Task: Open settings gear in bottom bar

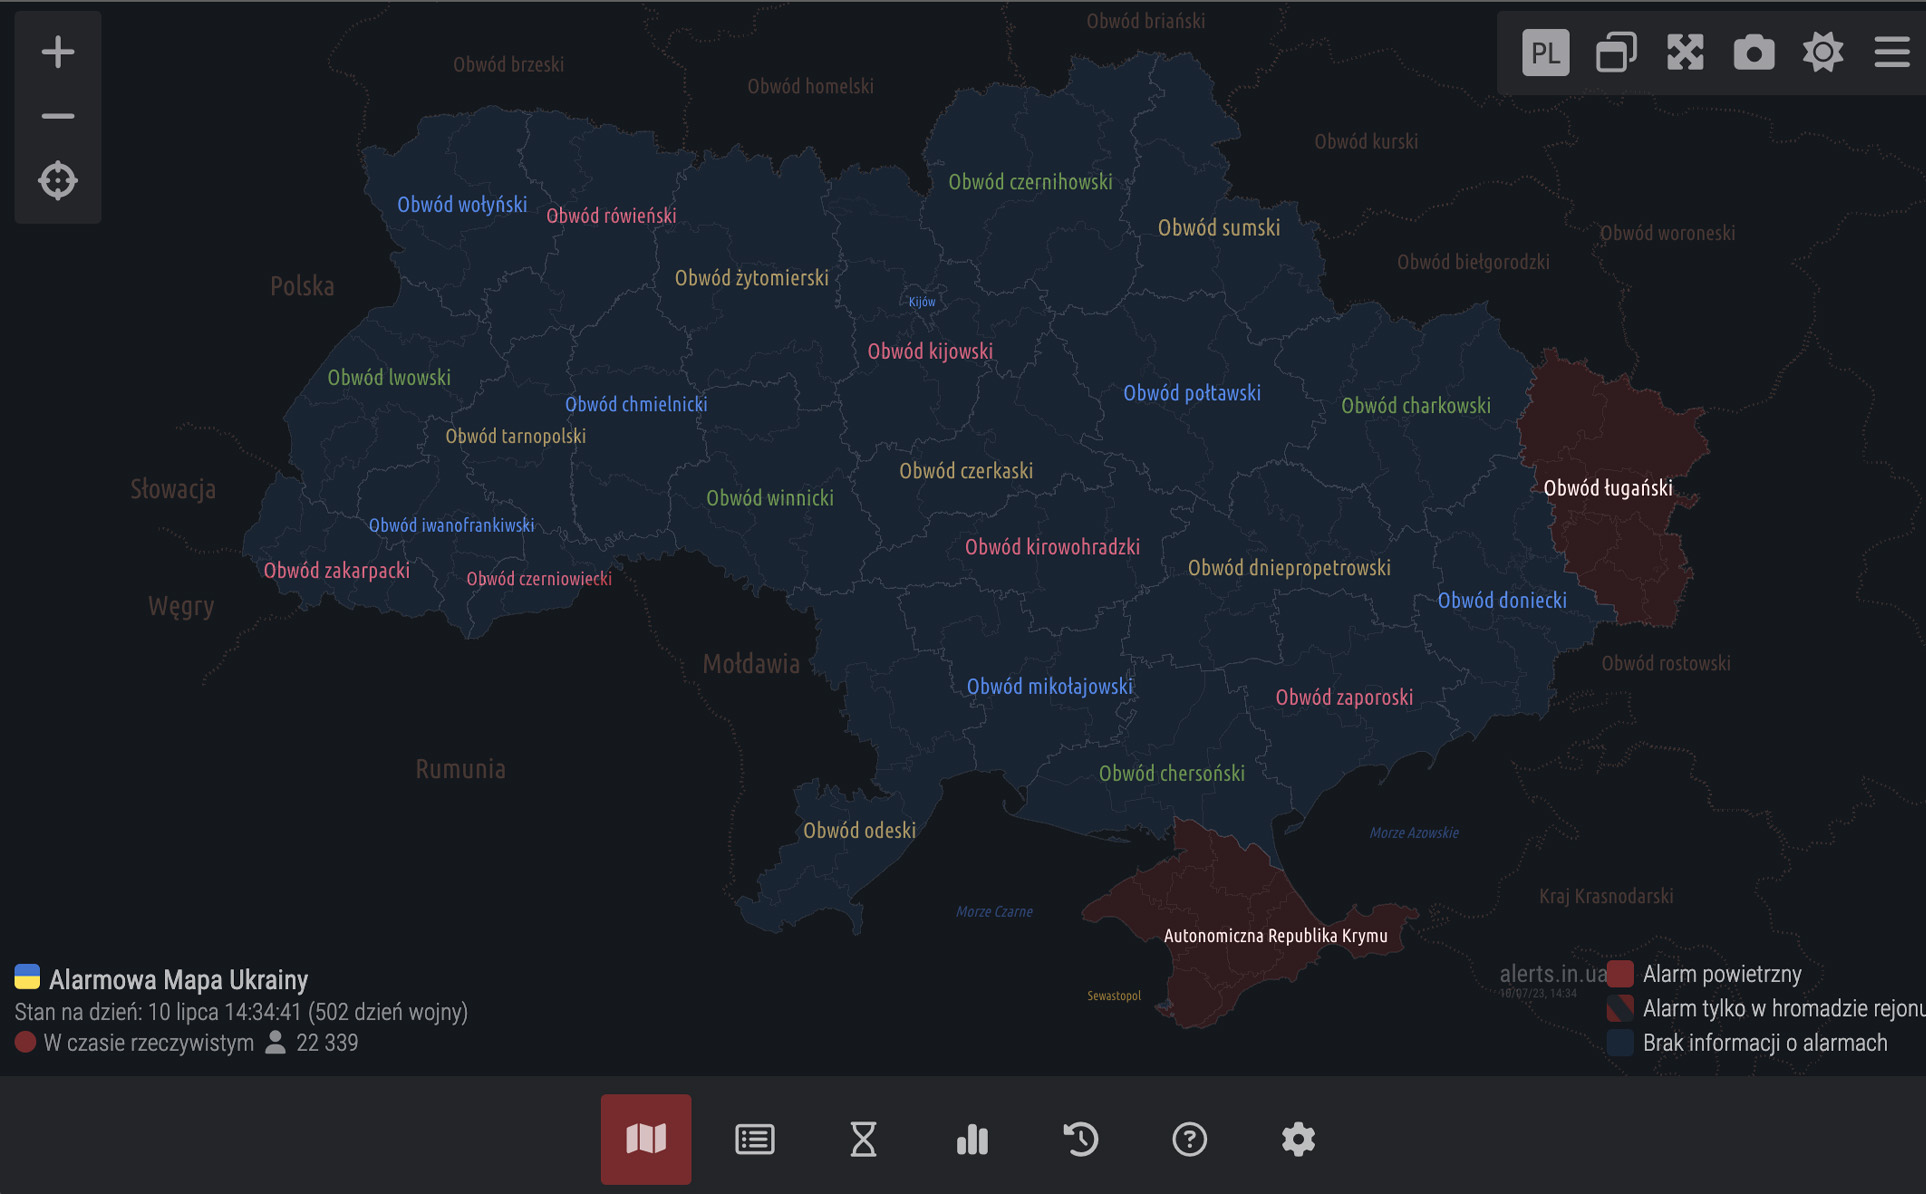Action: click(x=1298, y=1139)
